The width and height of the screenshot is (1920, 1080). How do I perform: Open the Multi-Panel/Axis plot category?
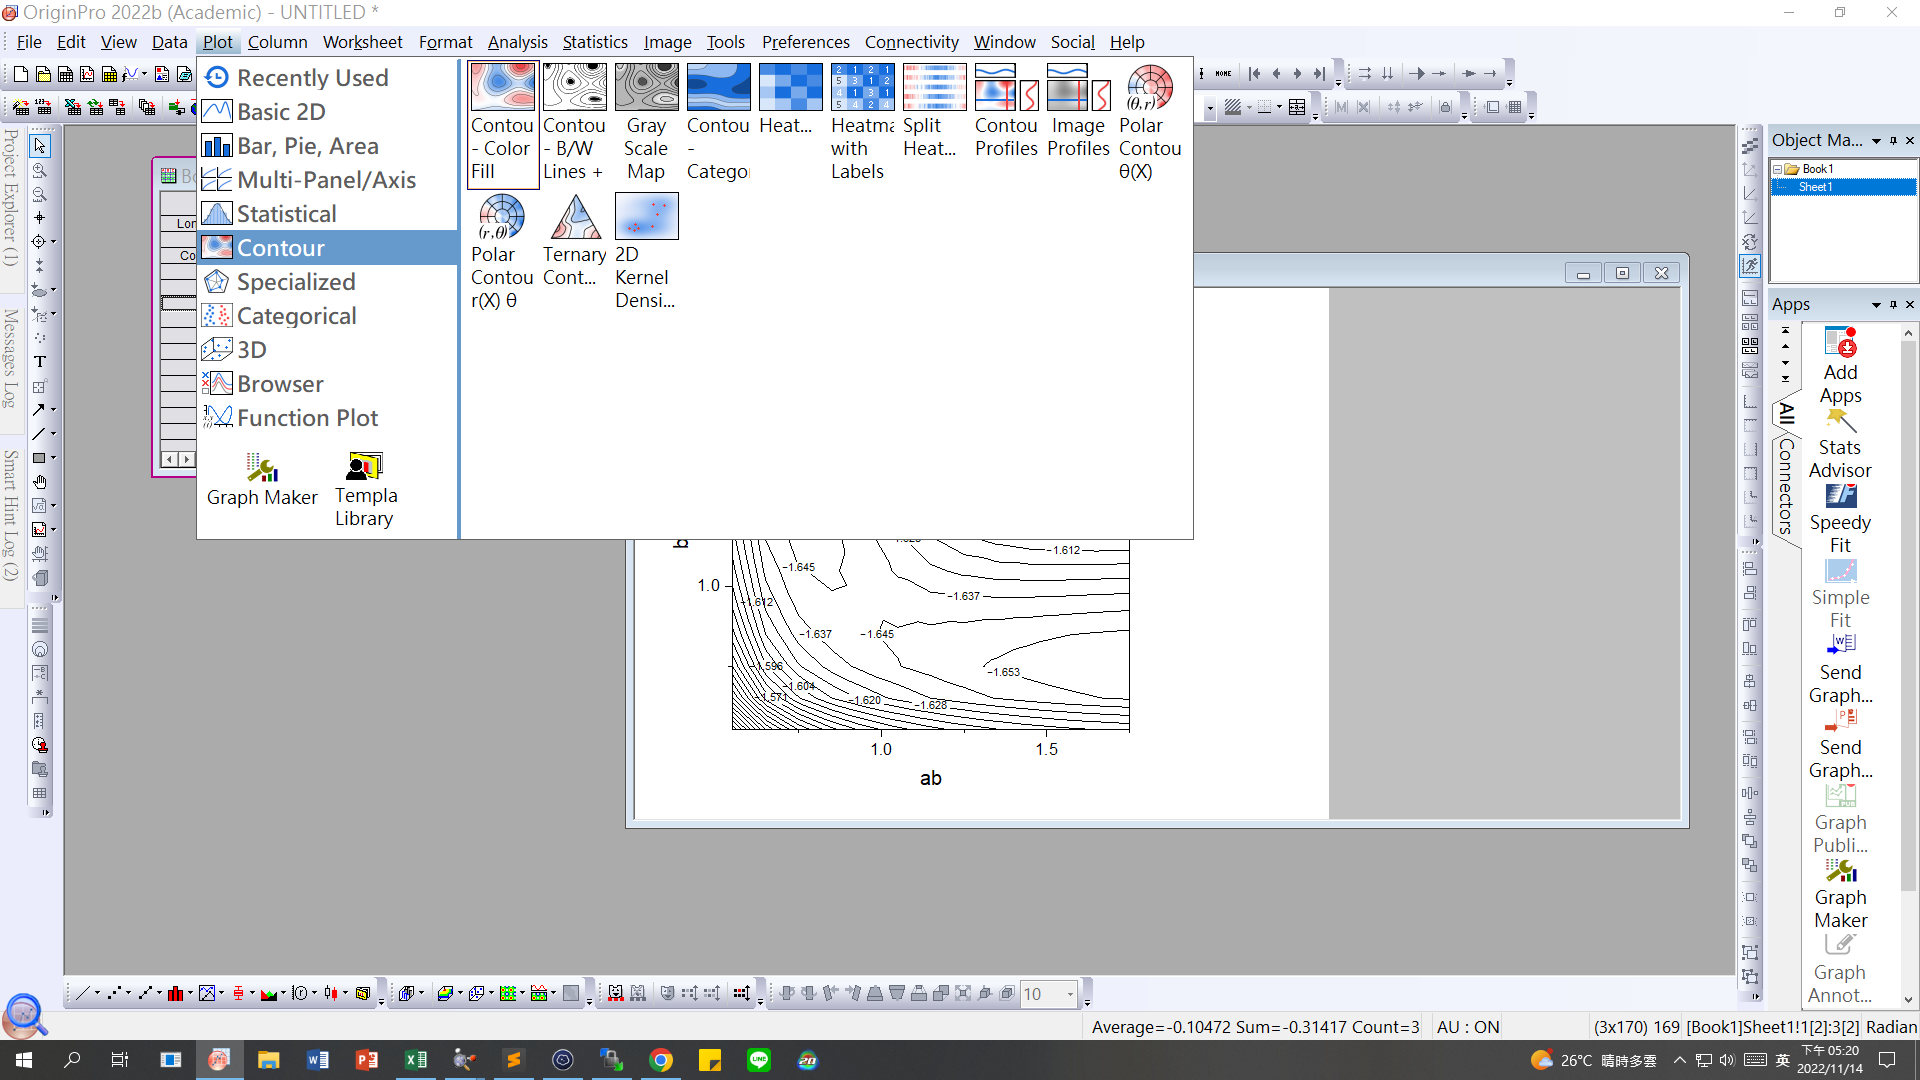click(x=329, y=180)
